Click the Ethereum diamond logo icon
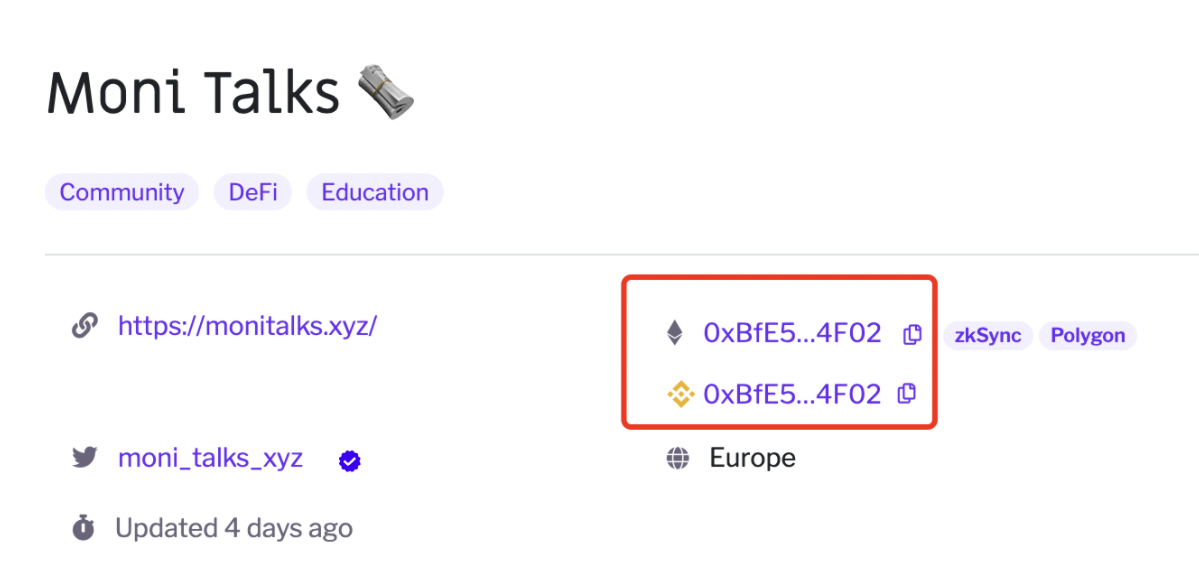The width and height of the screenshot is (1199, 577). pos(674,333)
